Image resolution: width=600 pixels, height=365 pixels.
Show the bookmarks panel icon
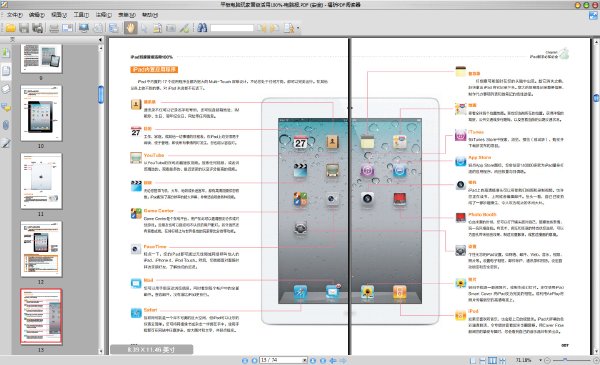pos(6,53)
